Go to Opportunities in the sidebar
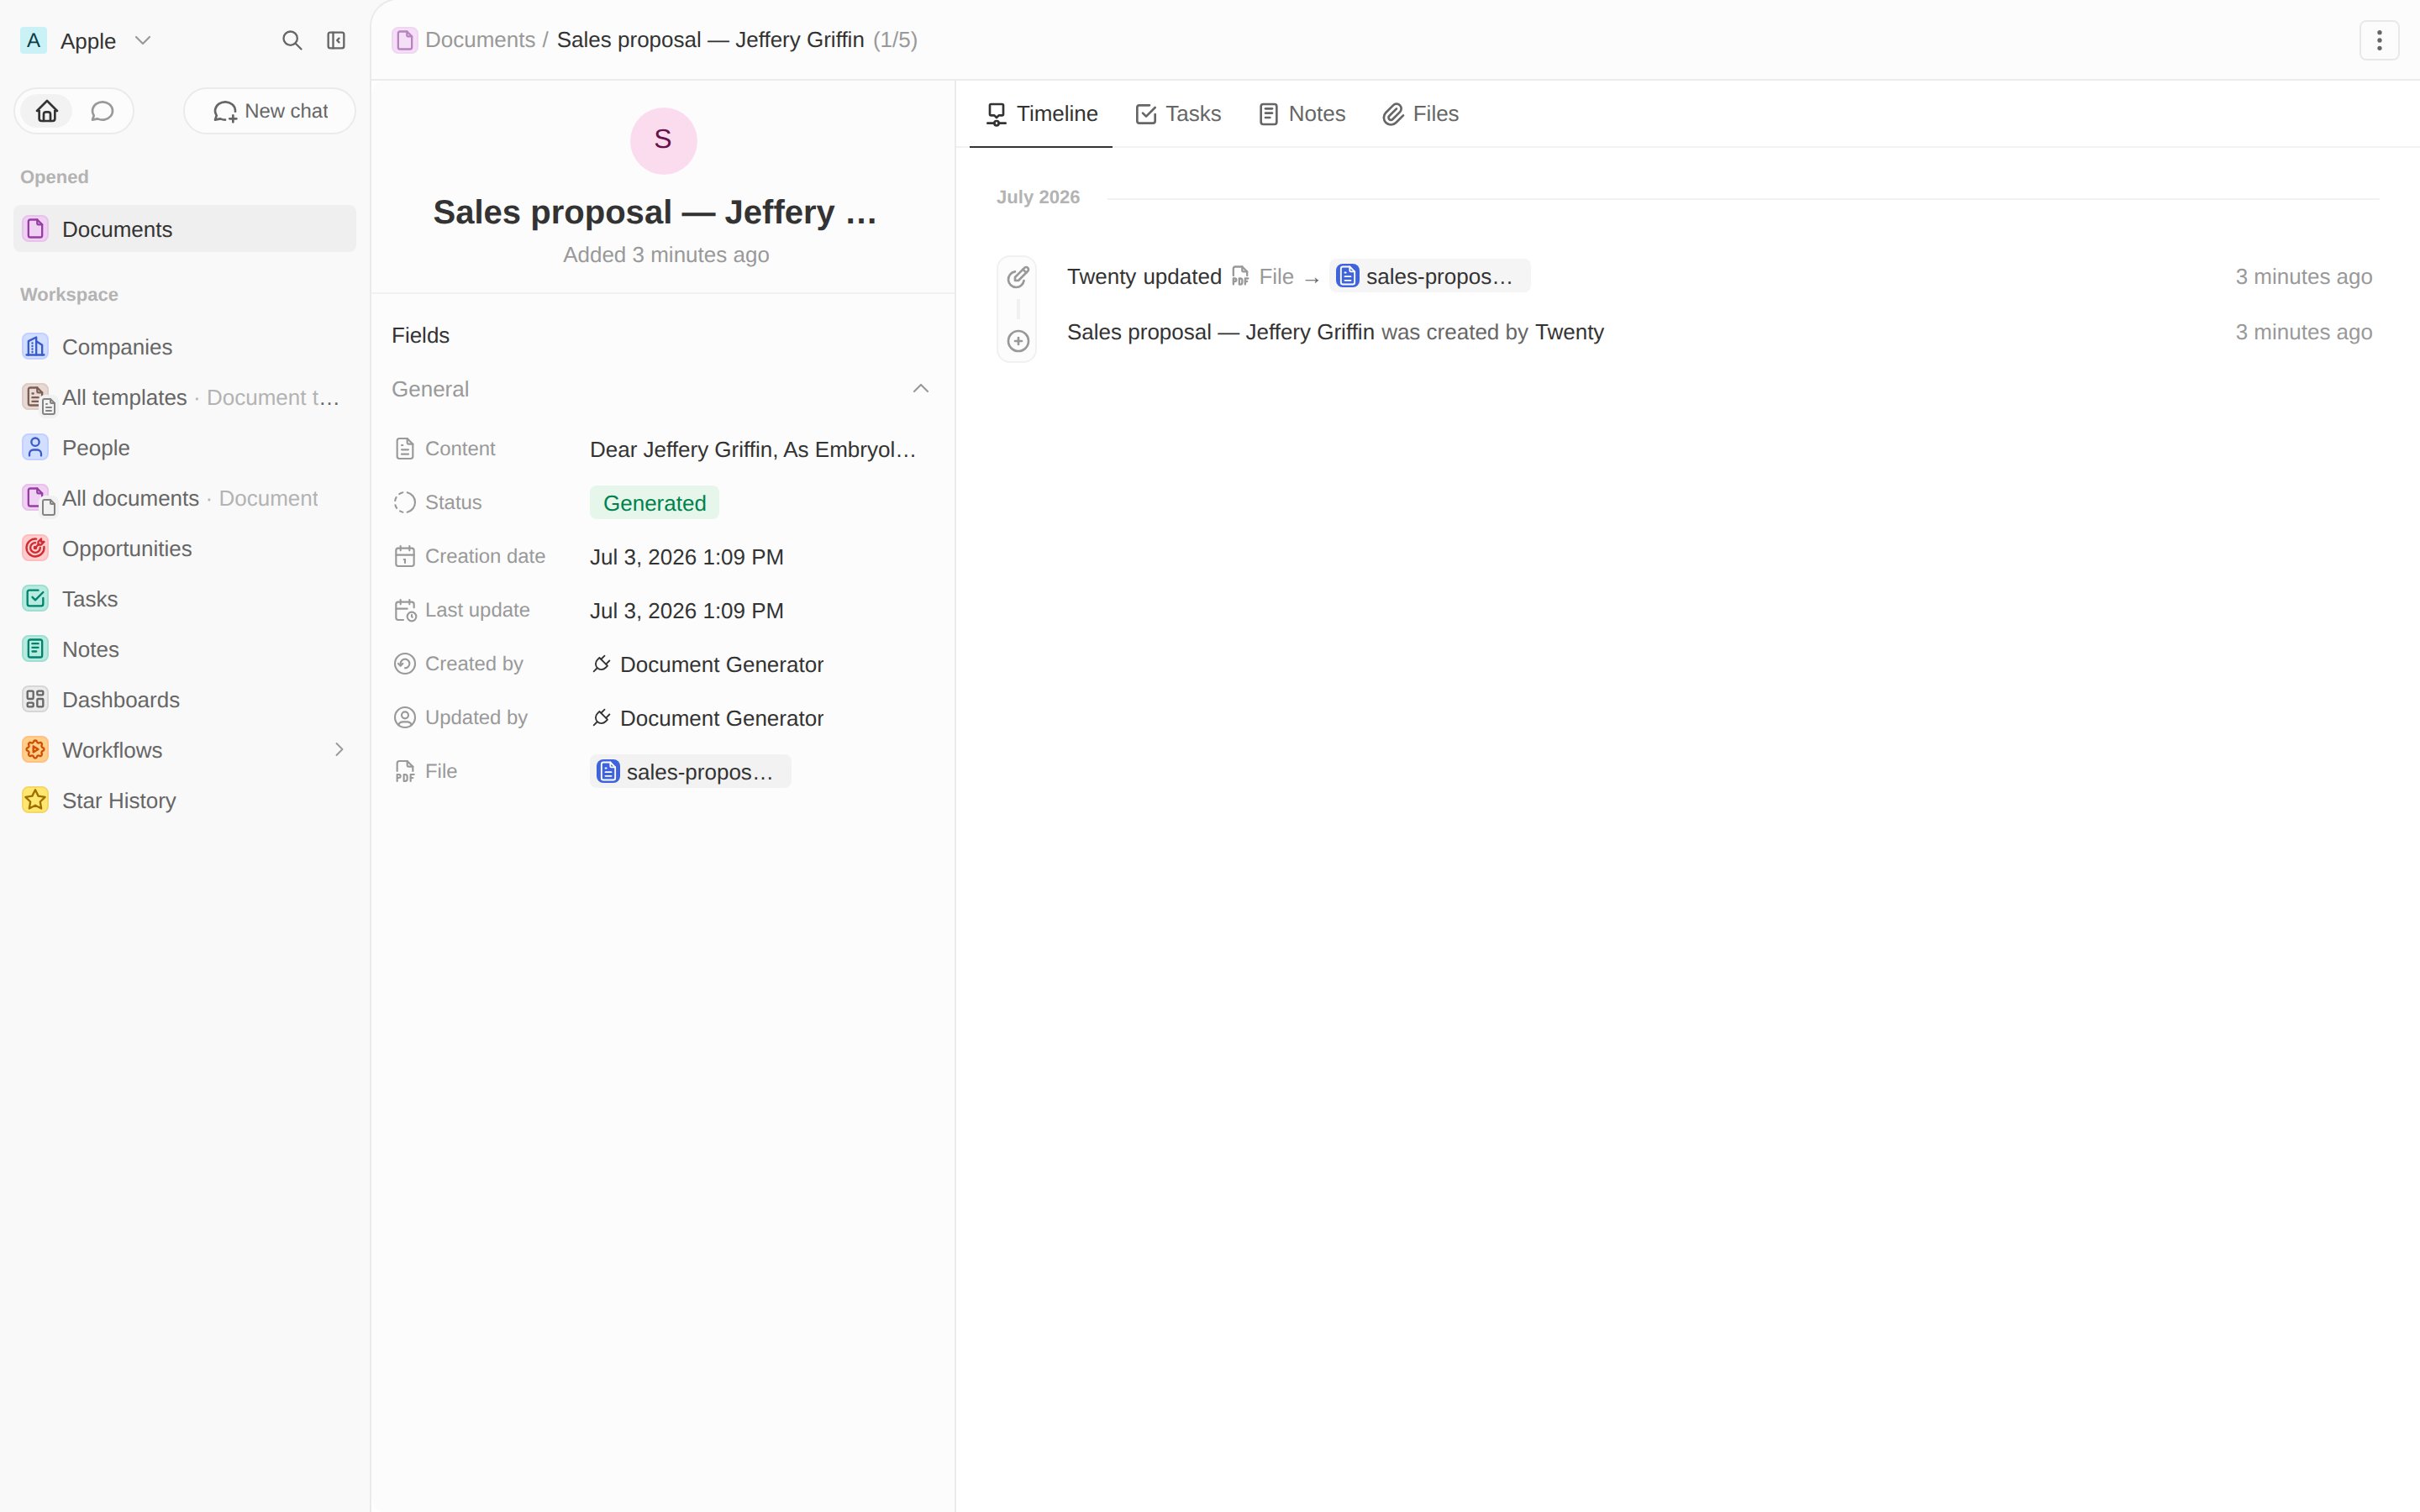Viewport: 2420px width, 1512px height. (x=185, y=548)
